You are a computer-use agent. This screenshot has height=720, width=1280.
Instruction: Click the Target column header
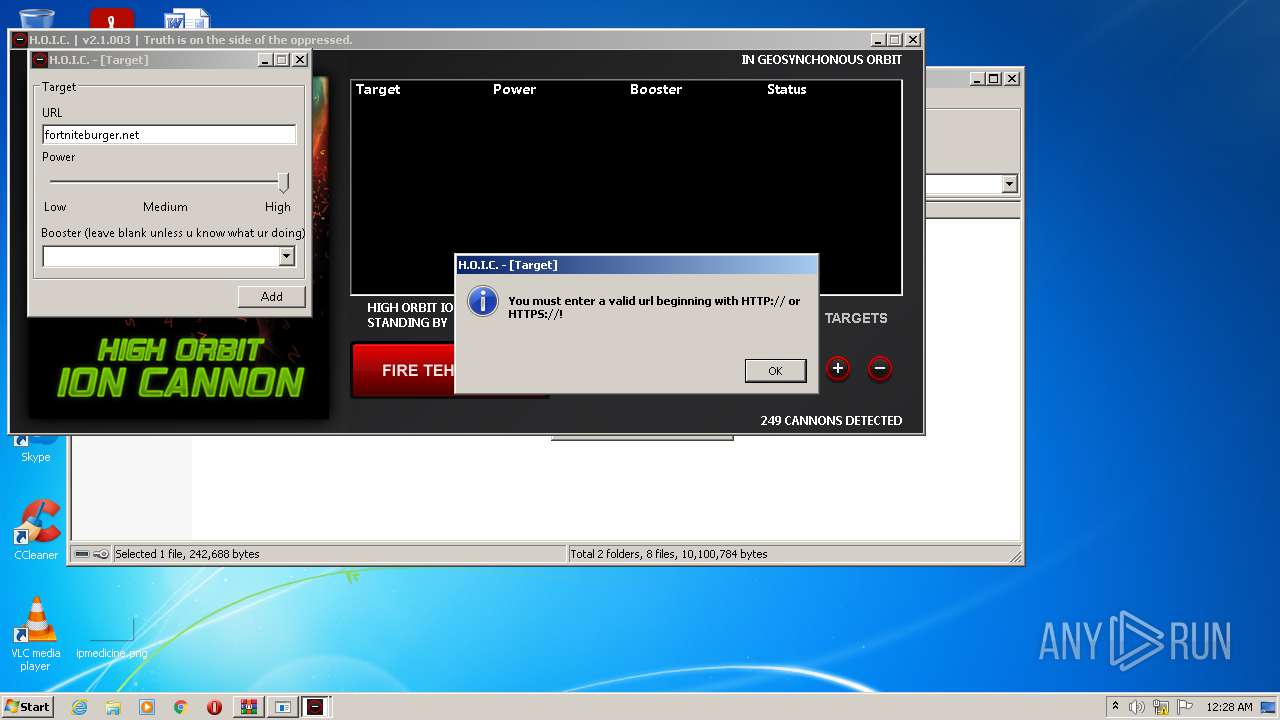click(378, 89)
